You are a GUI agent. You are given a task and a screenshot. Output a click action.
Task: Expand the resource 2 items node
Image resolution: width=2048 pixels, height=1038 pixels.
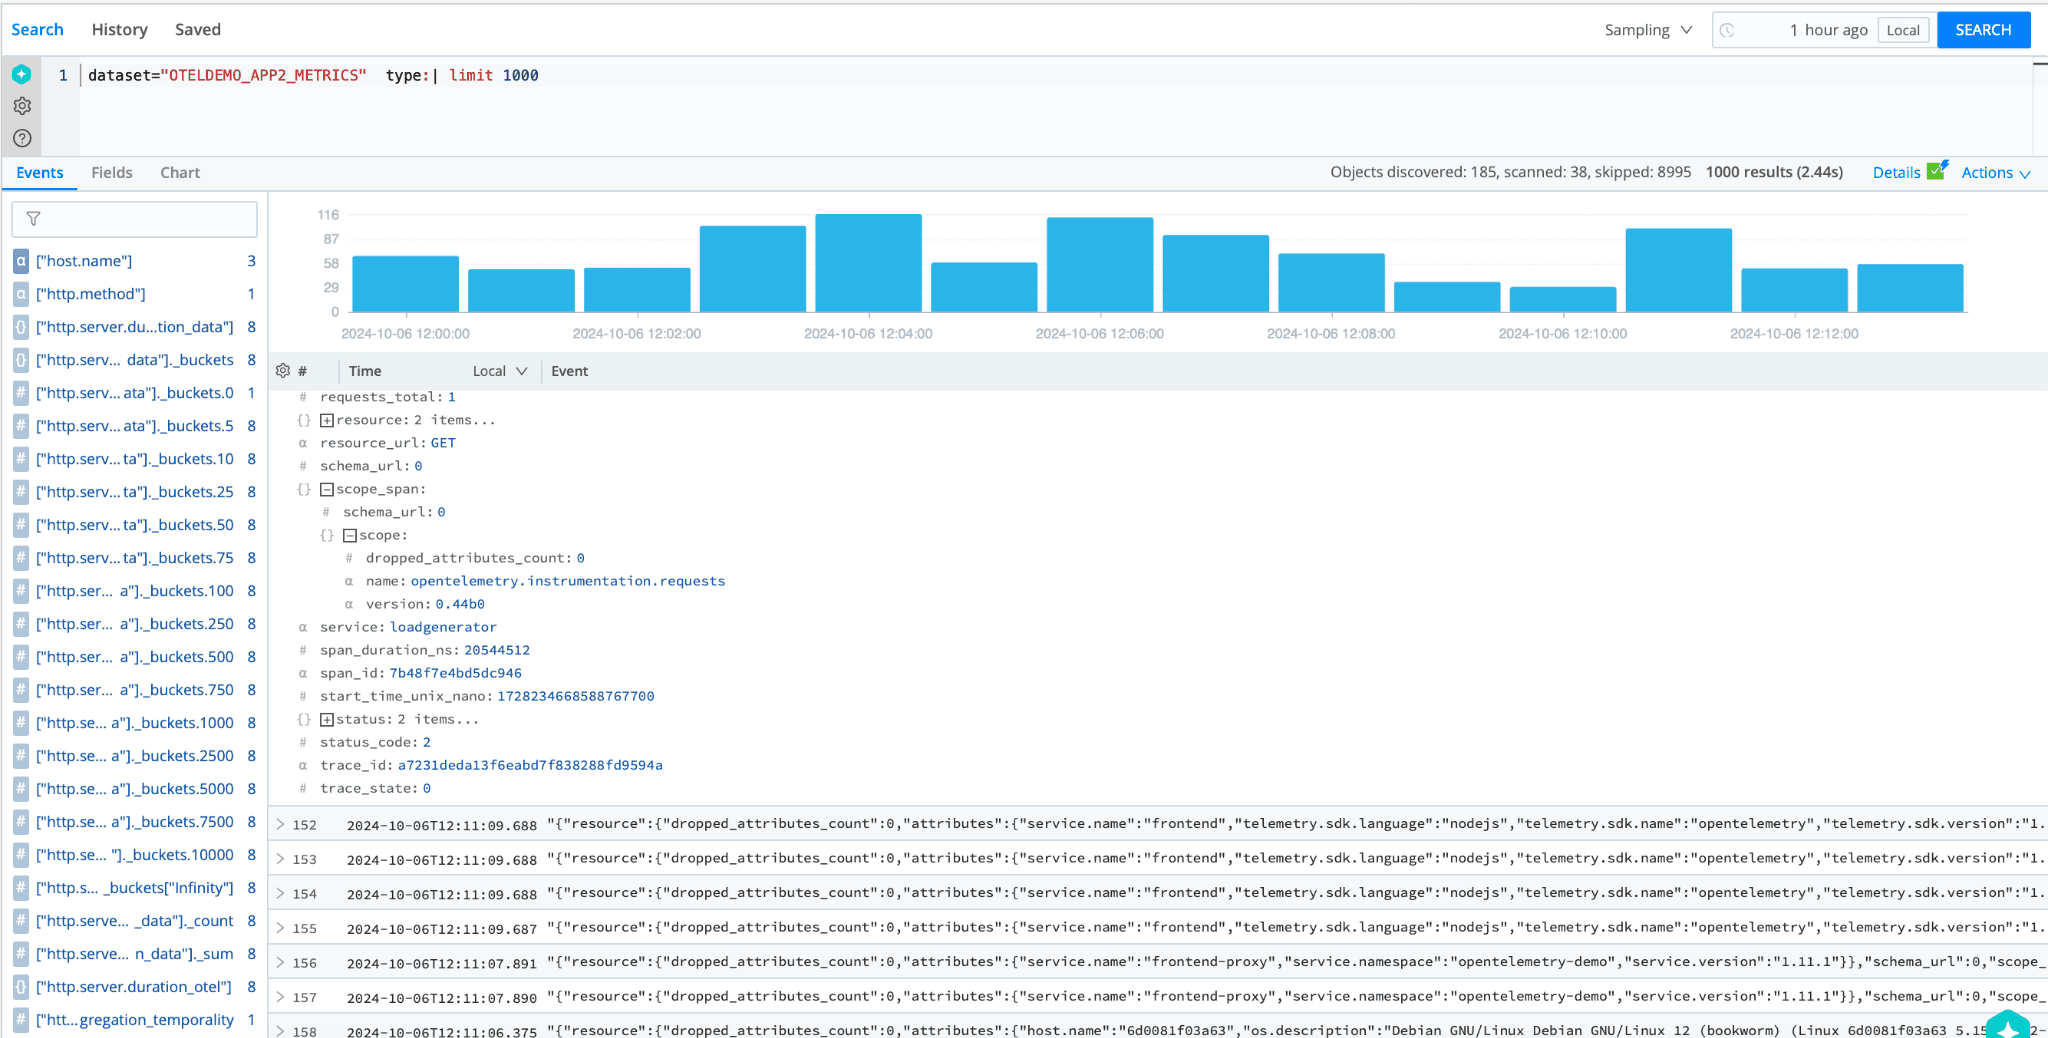point(327,420)
